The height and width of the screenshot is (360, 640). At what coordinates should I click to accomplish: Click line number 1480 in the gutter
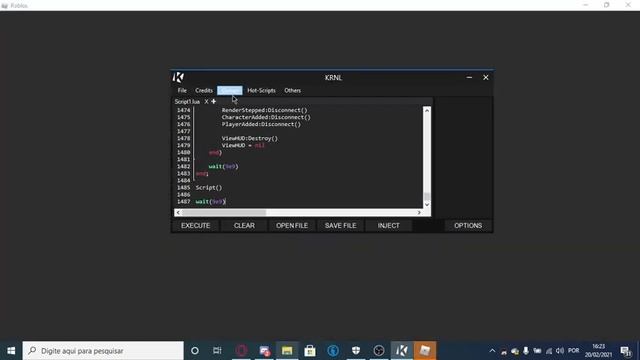click(184, 152)
